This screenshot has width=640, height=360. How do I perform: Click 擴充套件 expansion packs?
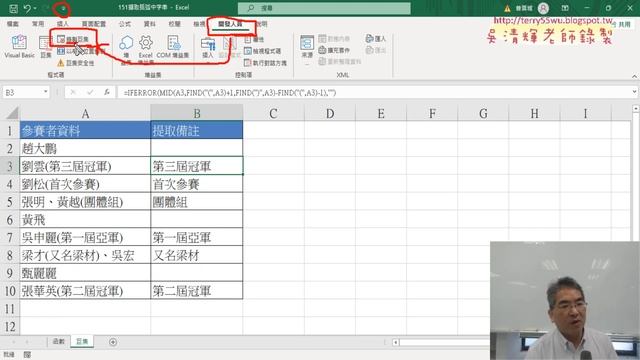click(334, 50)
